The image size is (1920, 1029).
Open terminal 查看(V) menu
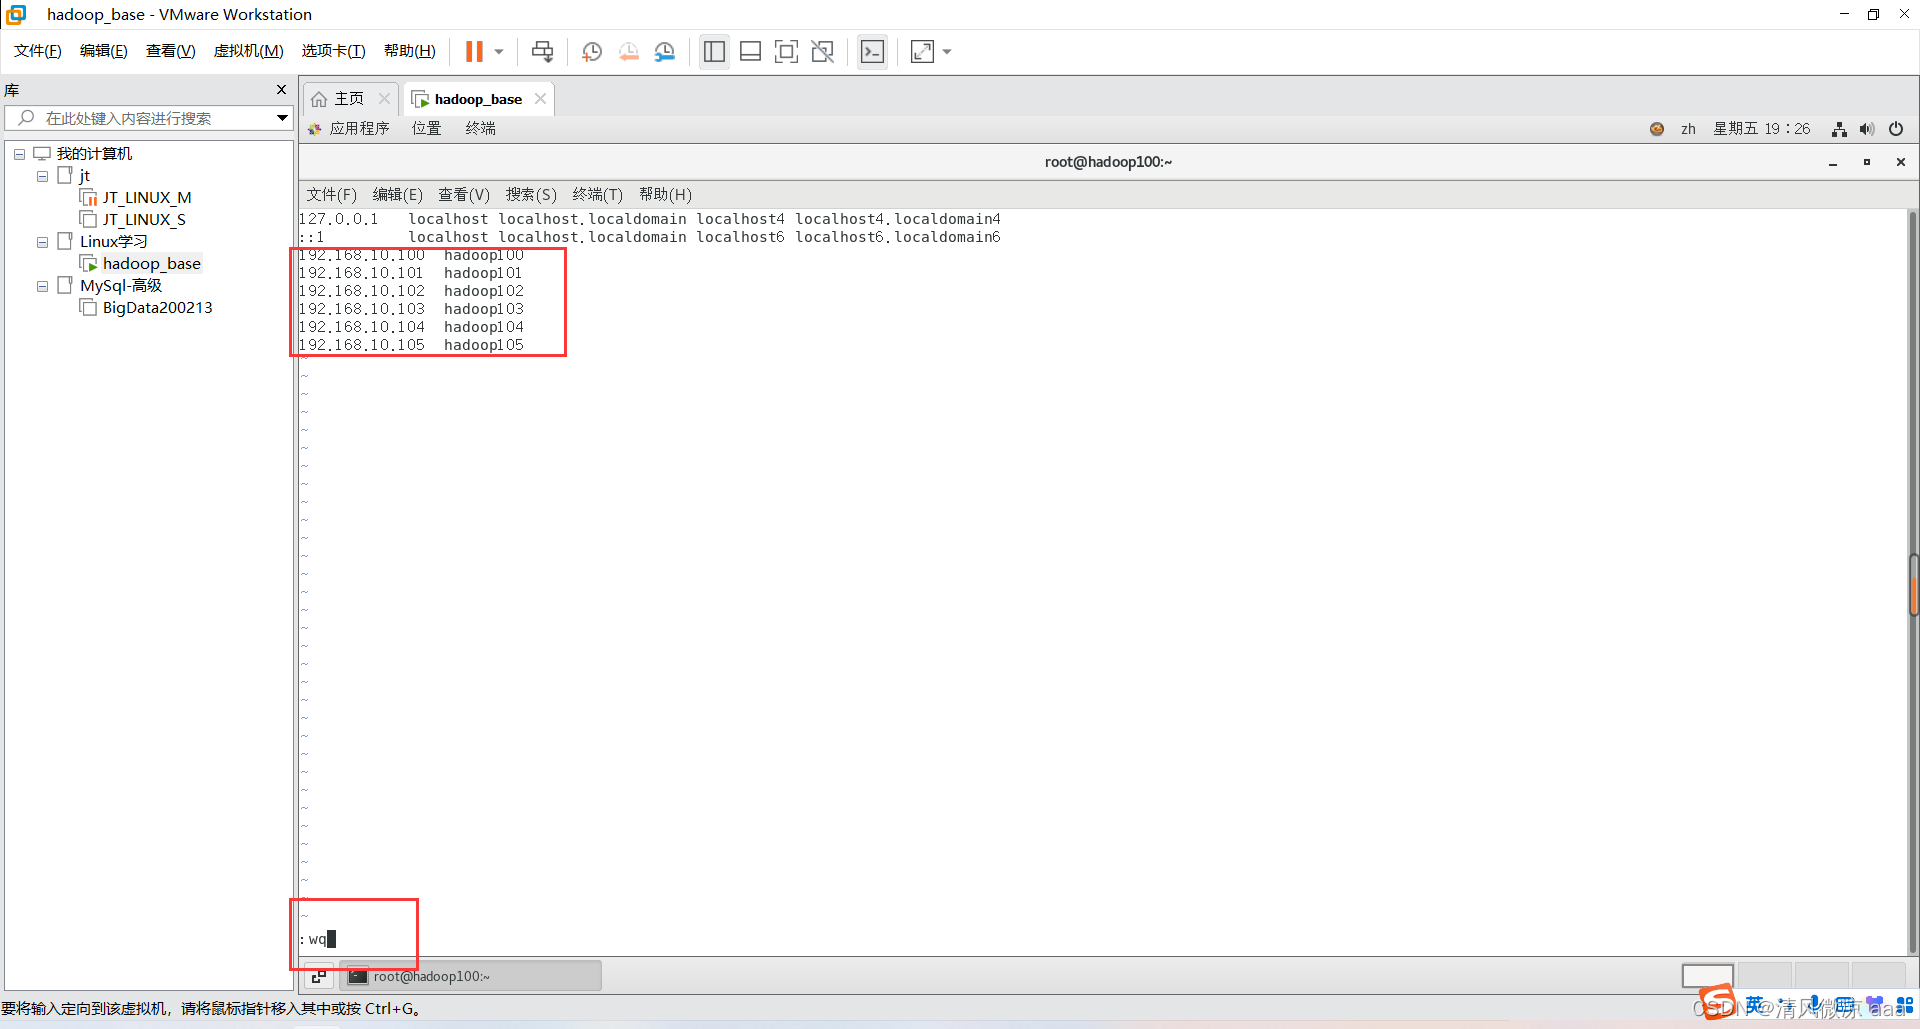464,195
